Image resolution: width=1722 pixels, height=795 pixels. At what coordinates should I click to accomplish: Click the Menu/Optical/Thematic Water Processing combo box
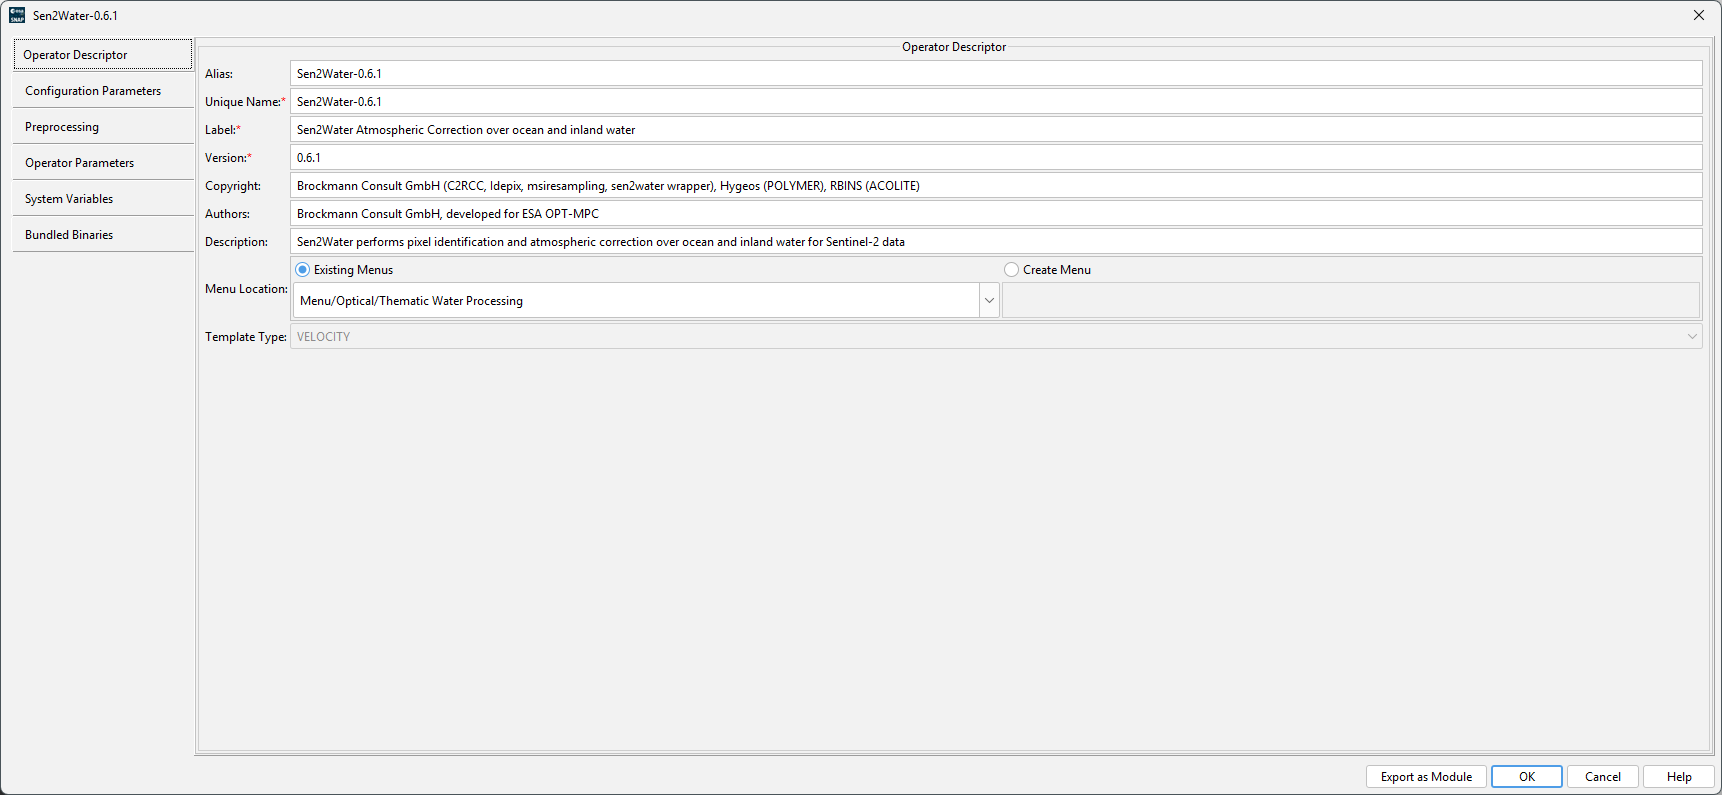click(x=636, y=301)
